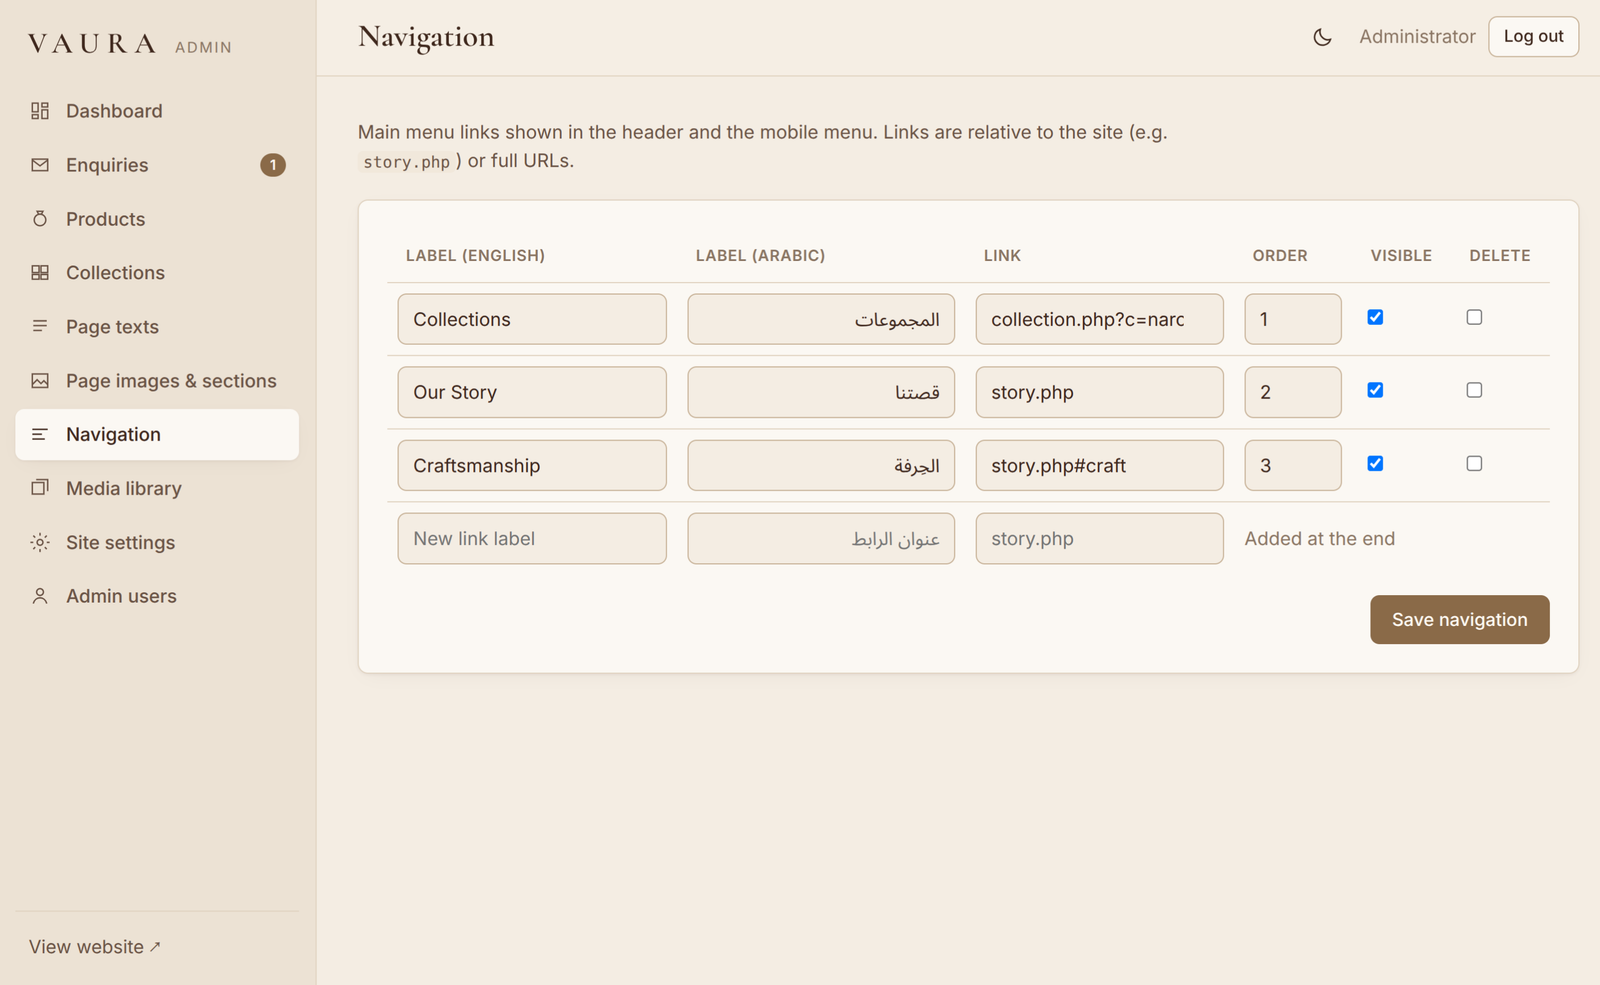Click the Order field of Craftsmanship
This screenshot has height=985, width=1600.
coord(1293,466)
